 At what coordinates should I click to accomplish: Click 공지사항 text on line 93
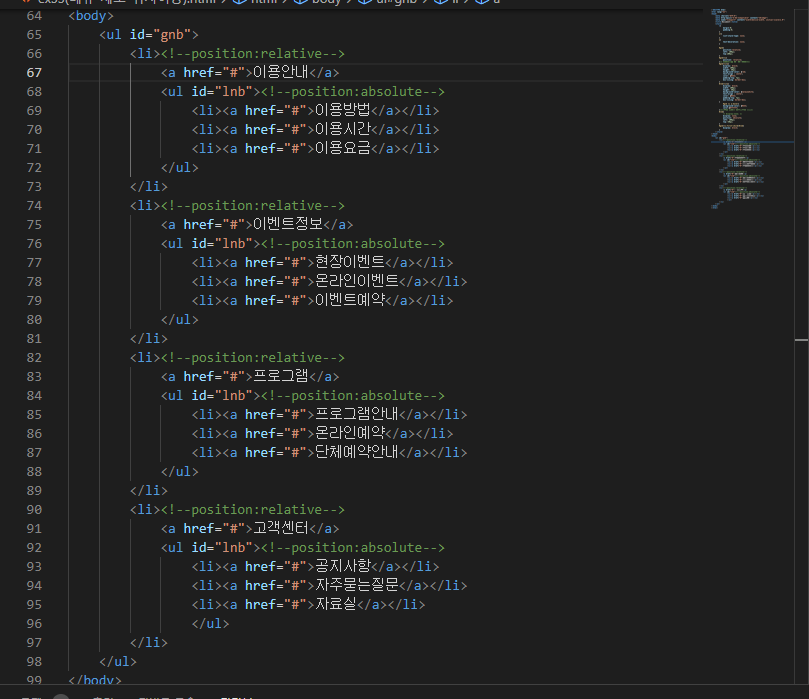tap(343, 566)
